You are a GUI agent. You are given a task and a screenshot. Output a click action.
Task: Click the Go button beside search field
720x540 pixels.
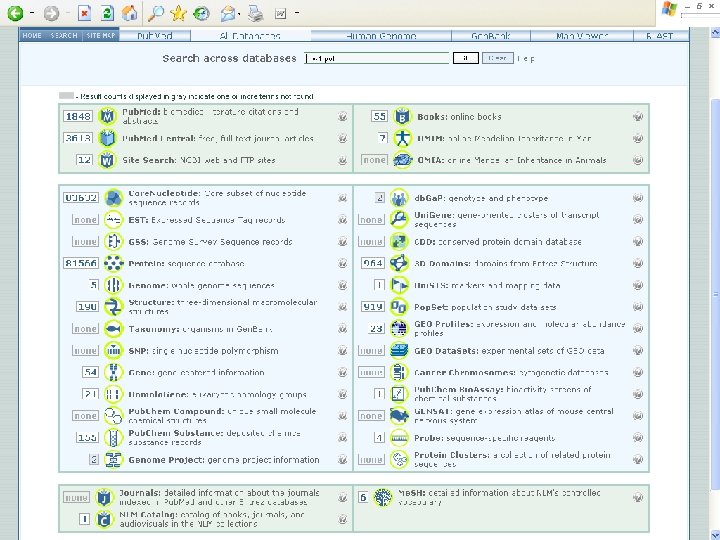coord(466,58)
